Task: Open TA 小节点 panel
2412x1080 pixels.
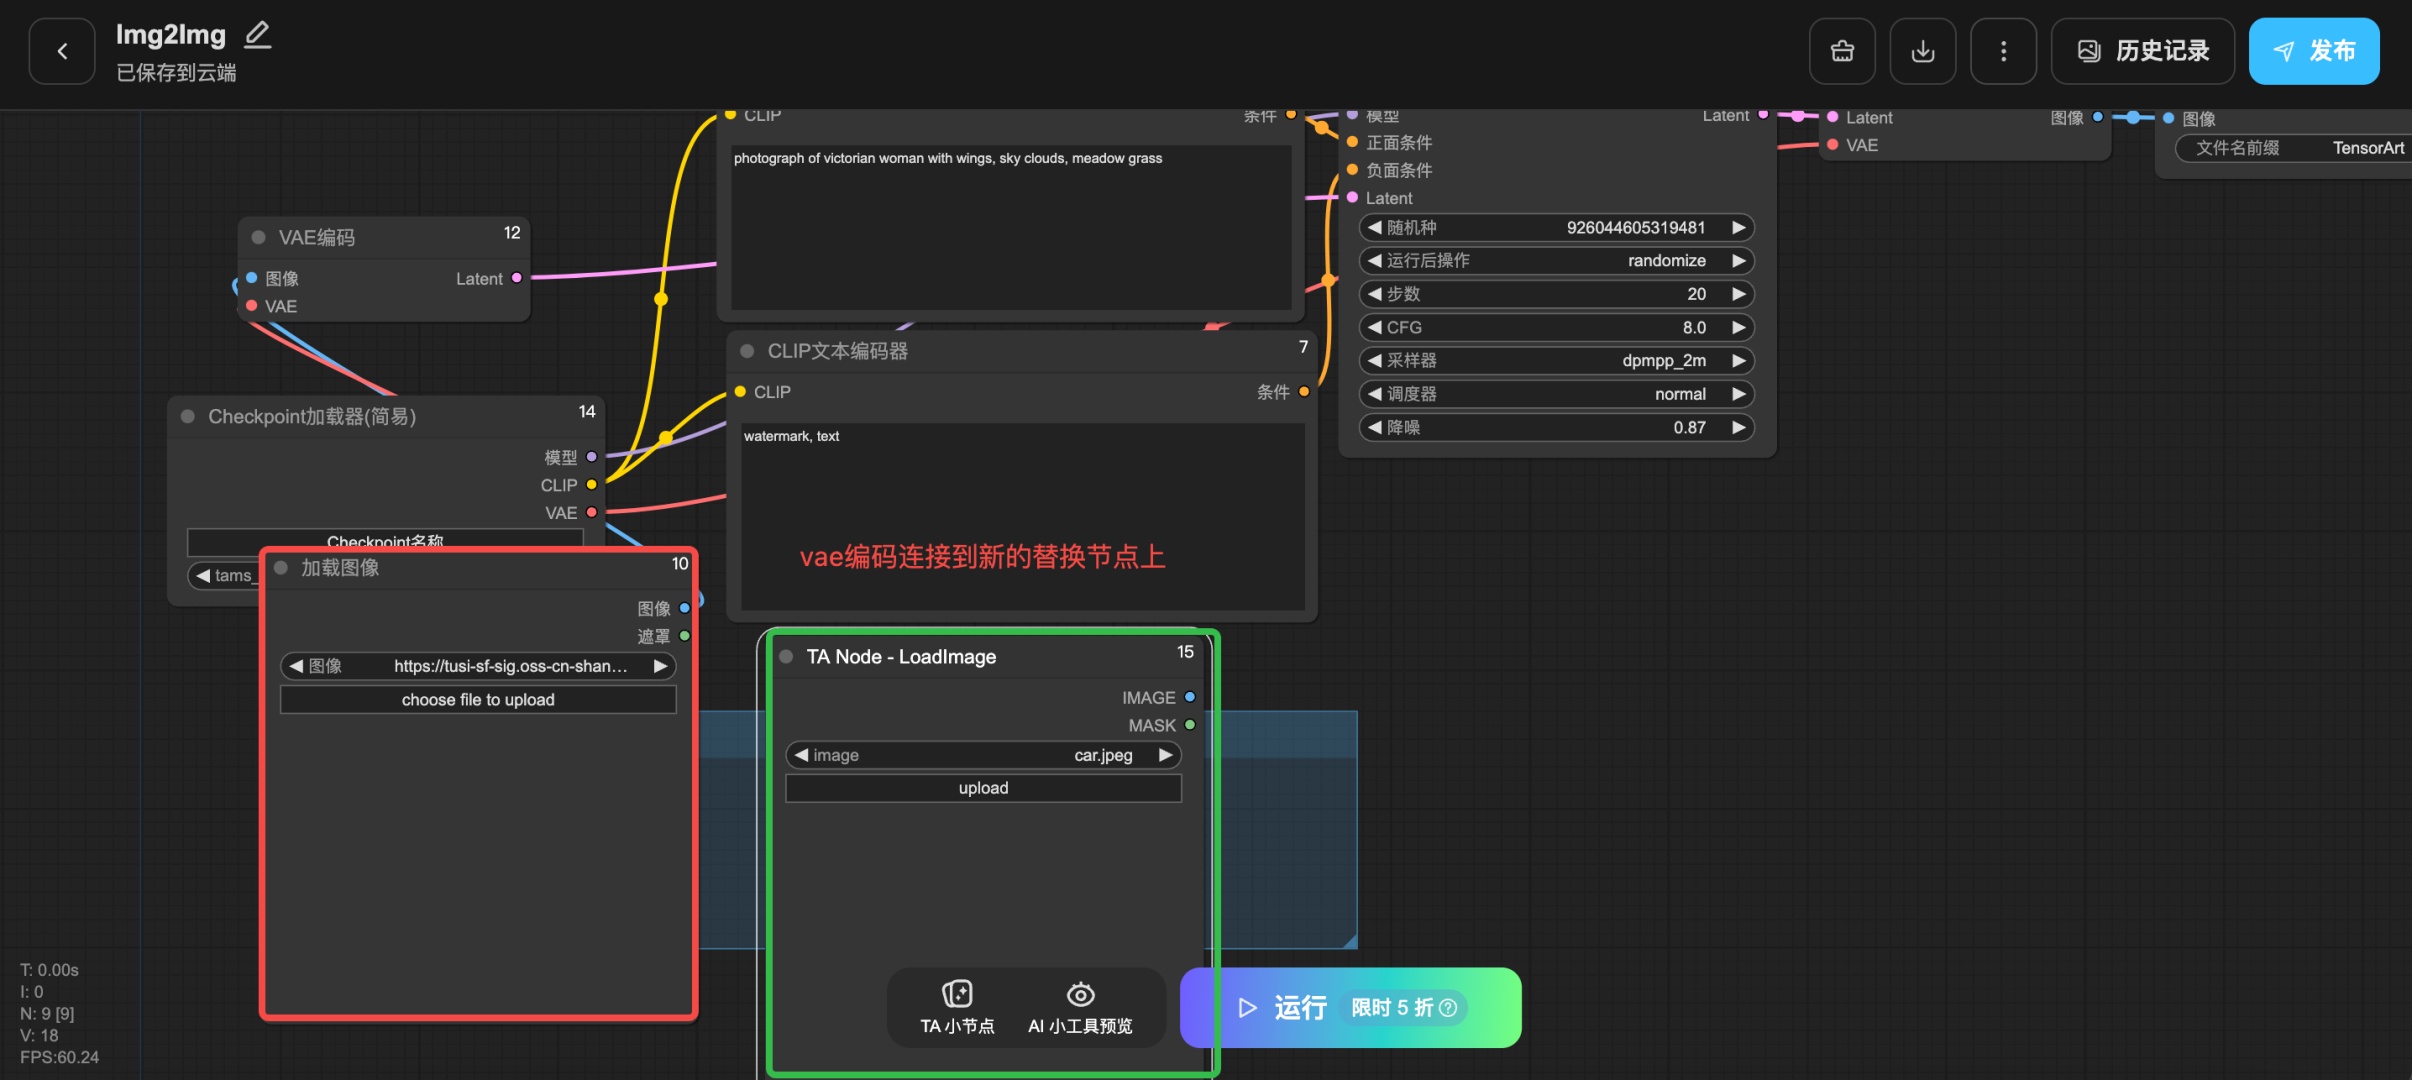Action: click(957, 1007)
